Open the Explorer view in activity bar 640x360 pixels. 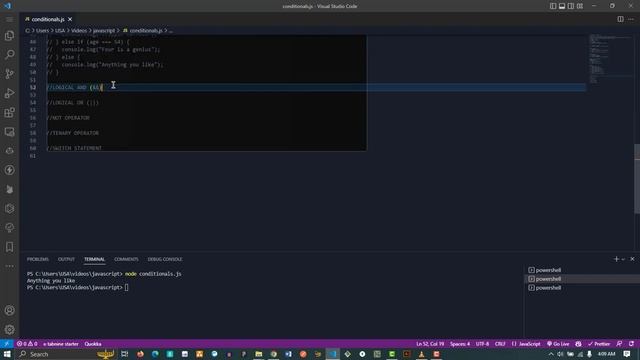[x=9, y=36]
